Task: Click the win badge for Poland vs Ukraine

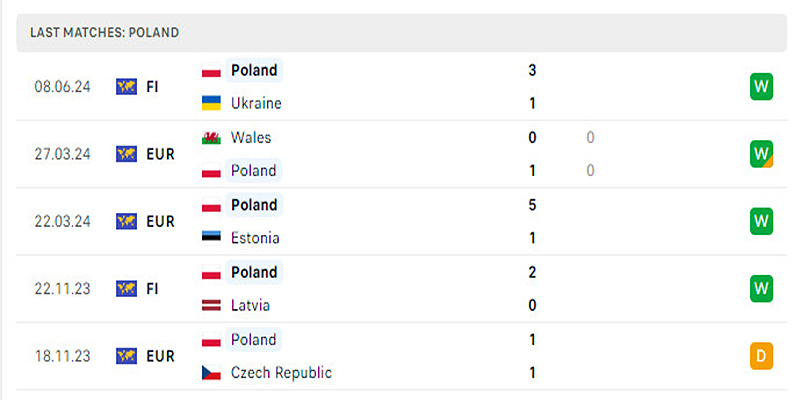Action: click(762, 87)
